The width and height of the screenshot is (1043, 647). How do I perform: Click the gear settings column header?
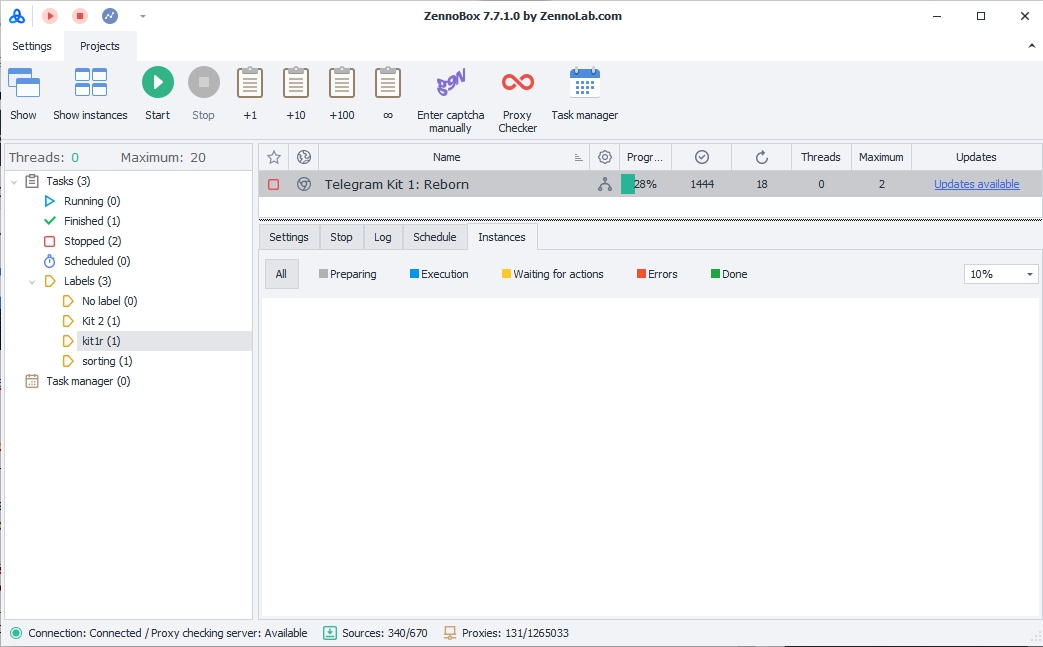(605, 157)
